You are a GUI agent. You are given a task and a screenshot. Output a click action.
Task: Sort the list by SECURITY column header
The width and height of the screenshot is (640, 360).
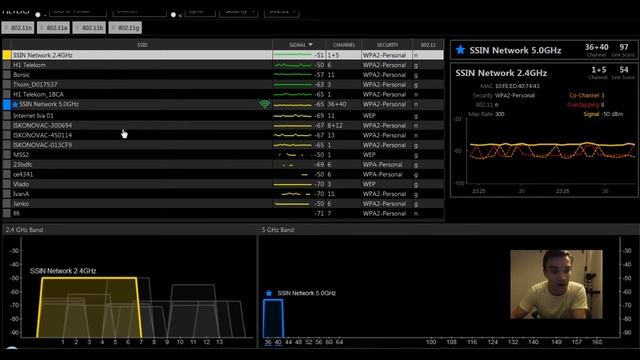coord(387,44)
